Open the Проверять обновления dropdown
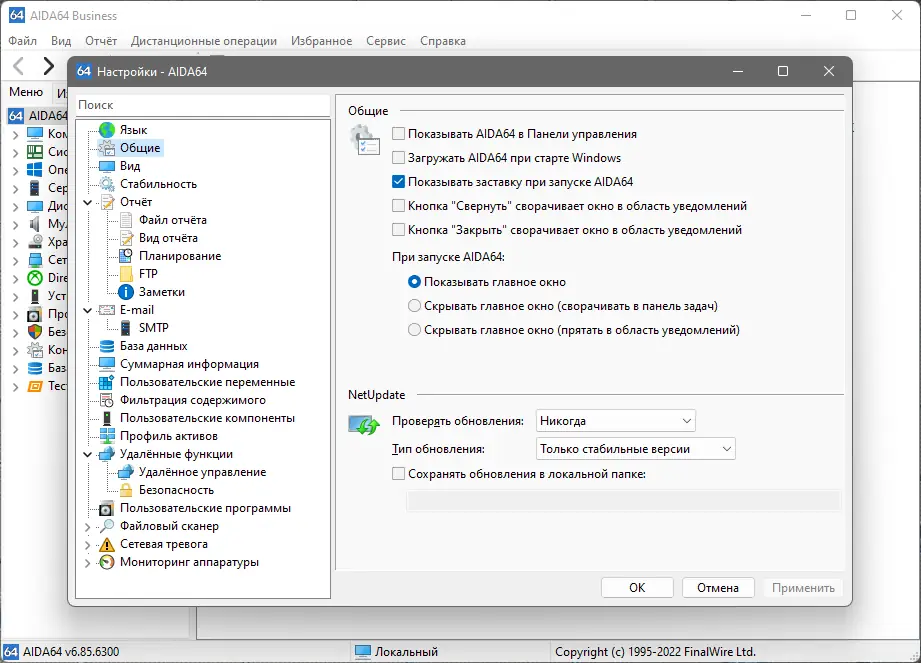Screen dimensions: 921x663 [x=616, y=421]
